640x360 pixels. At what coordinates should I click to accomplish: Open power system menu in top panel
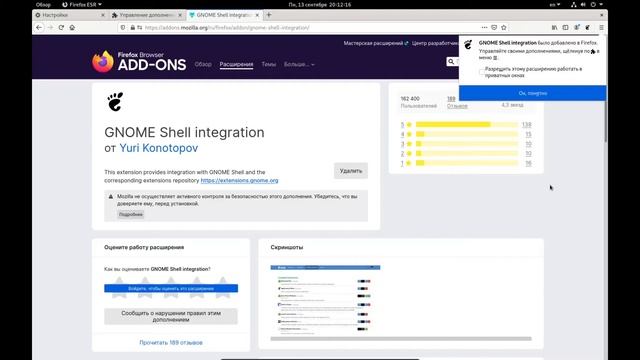pos(596,4)
